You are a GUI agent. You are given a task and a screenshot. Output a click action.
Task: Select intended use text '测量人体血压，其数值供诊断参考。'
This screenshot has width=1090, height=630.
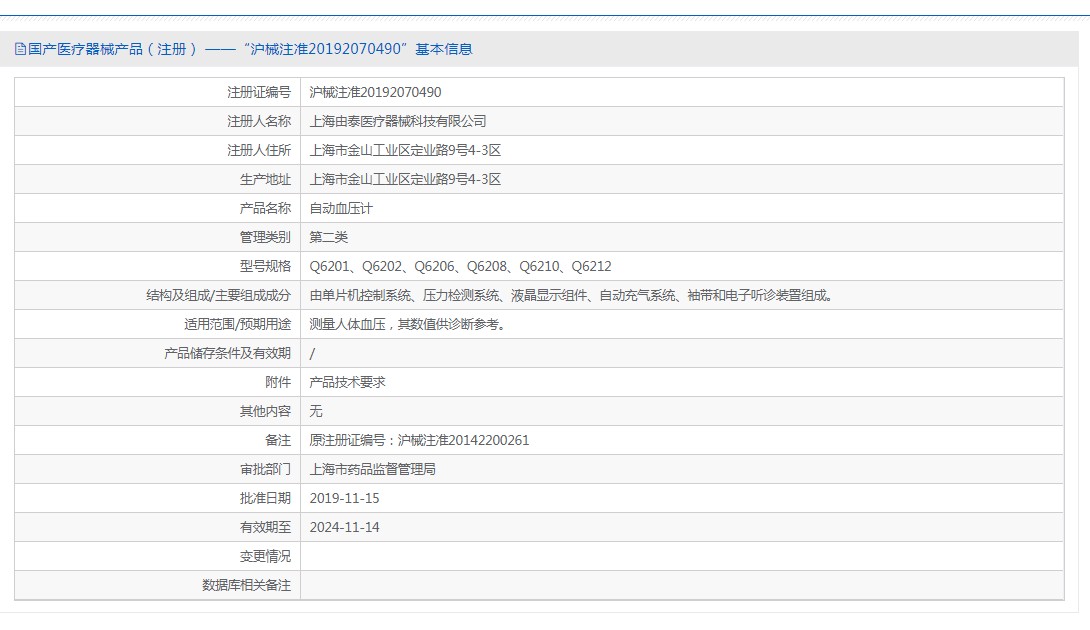[407, 324]
